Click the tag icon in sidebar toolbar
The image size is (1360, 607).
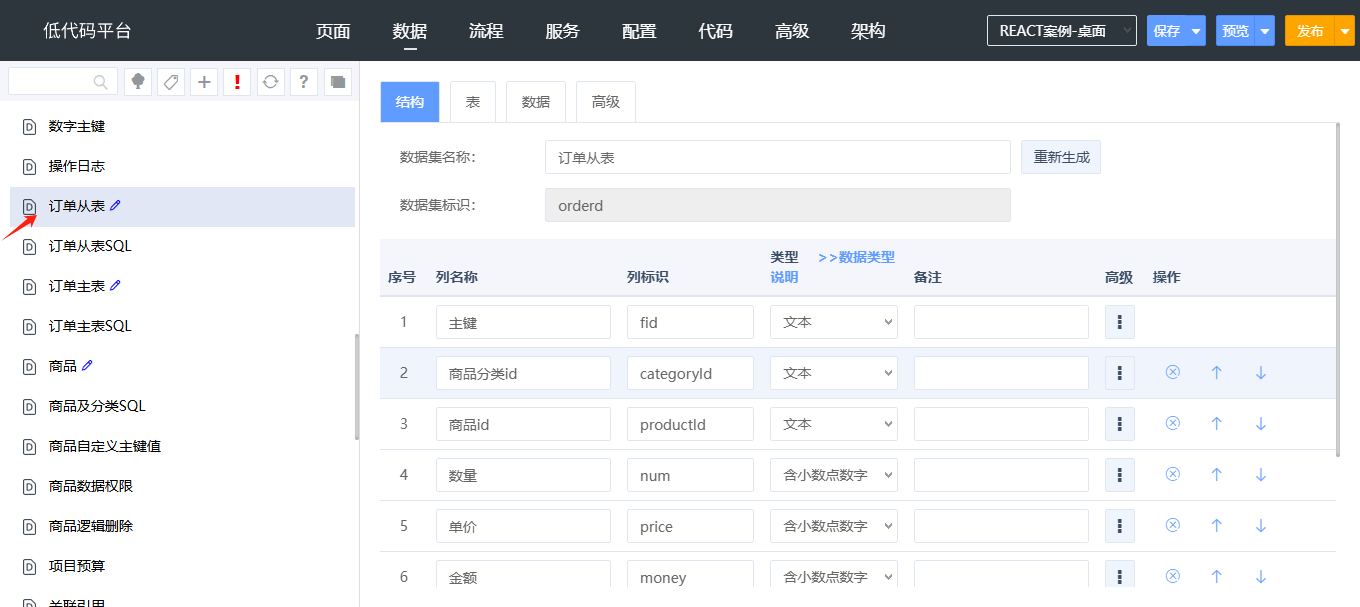pos(171,82)
